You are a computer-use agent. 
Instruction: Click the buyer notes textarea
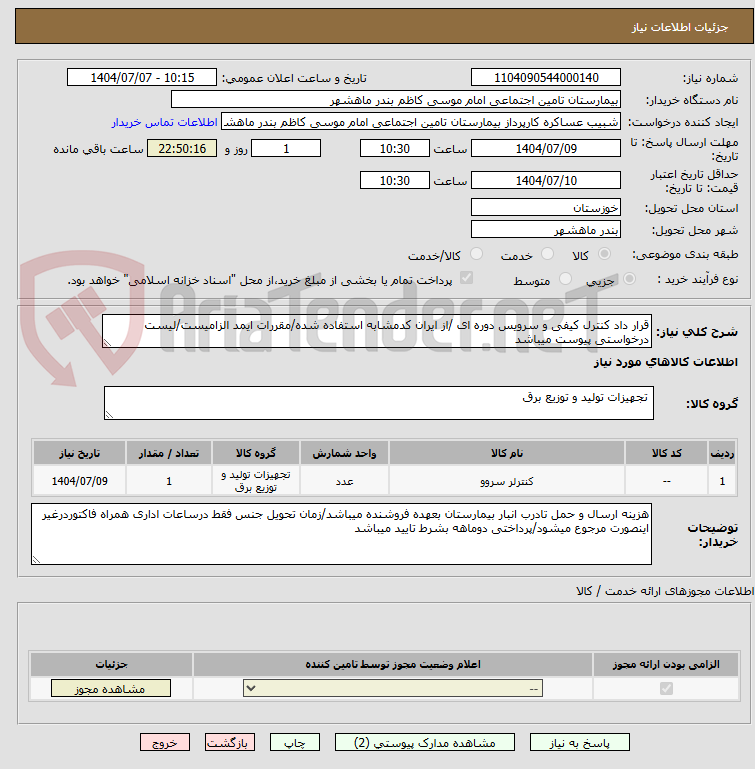(x=341, y=534)
